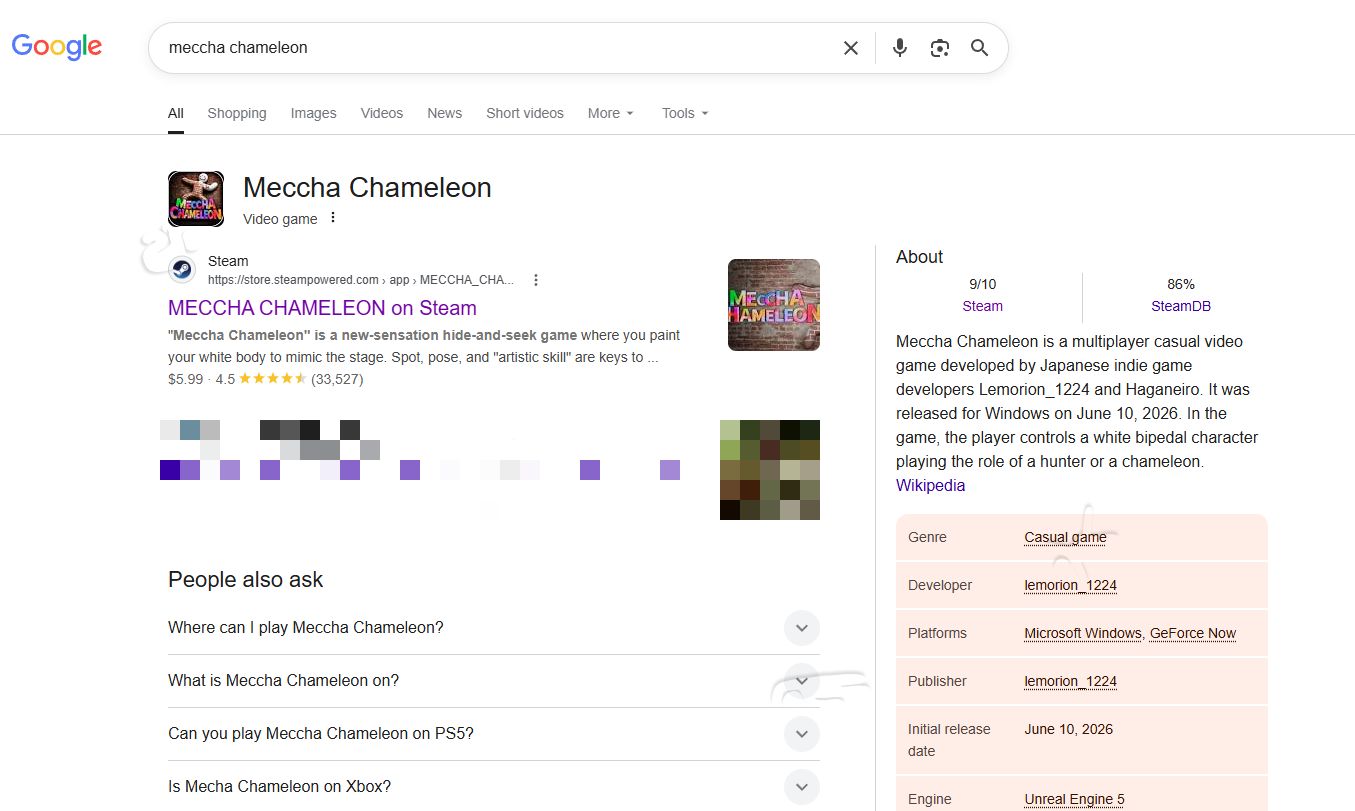Image resolution: width=1355 pixels, height=811 pixels.
Task: Click the Unreal Engine 5 link
Action: tap(1075, 799)
